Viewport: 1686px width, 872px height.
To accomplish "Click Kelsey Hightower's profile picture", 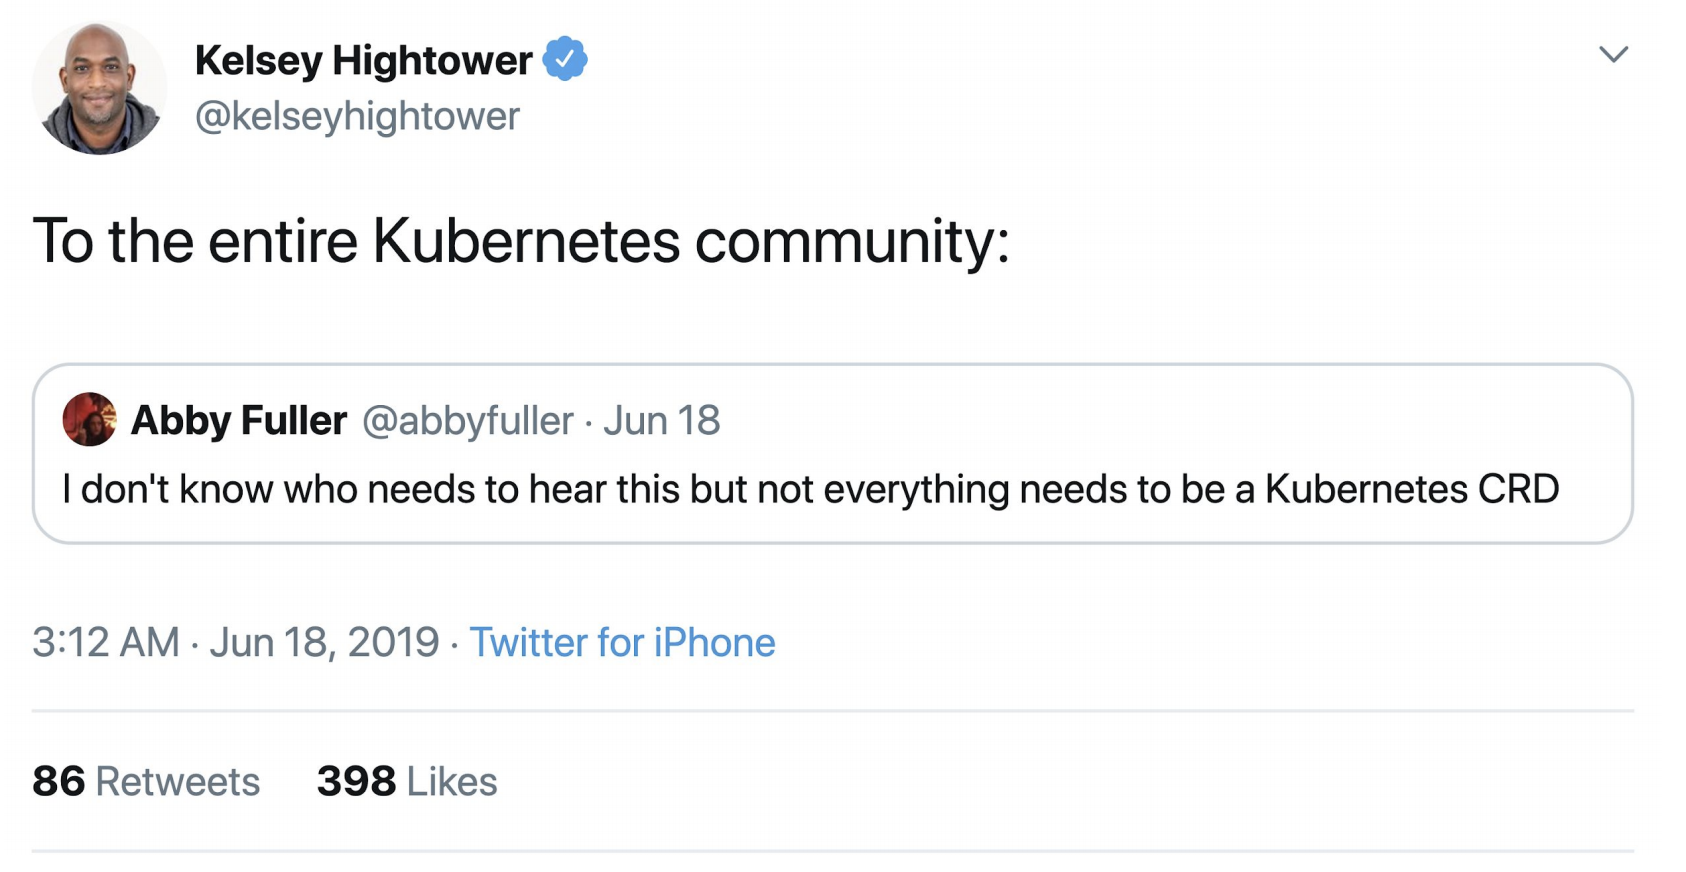I will (99, 88).
